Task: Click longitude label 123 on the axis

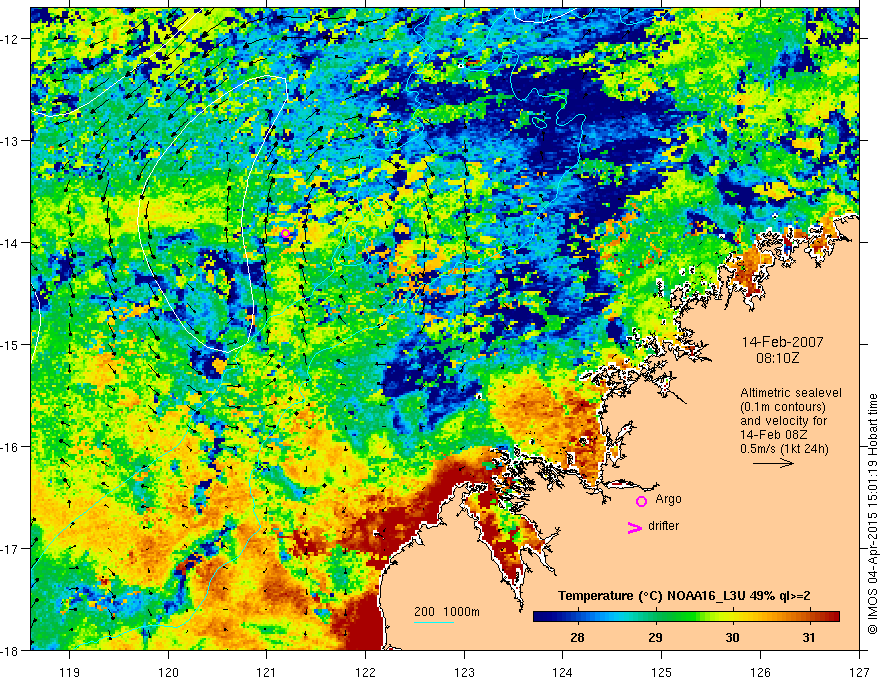Action: (464, 672)
